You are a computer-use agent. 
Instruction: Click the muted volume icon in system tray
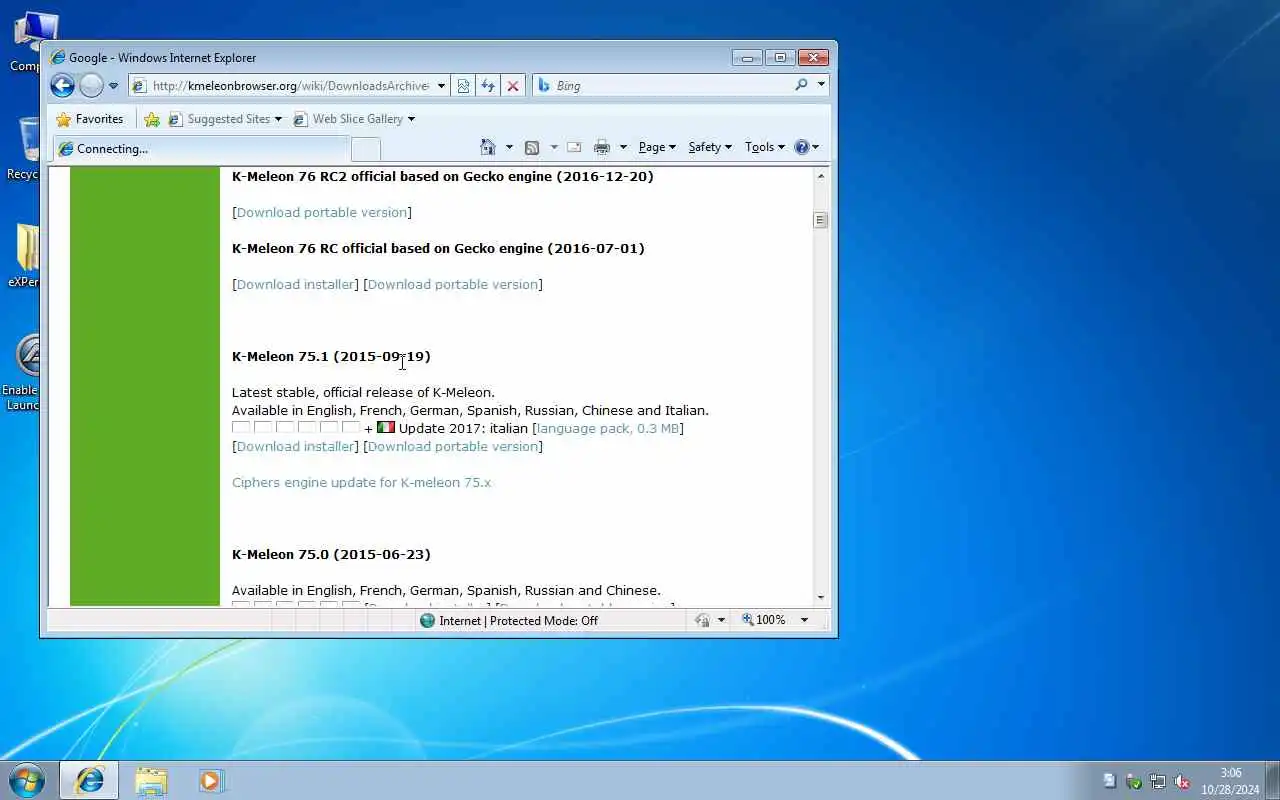coord(1182,781)
